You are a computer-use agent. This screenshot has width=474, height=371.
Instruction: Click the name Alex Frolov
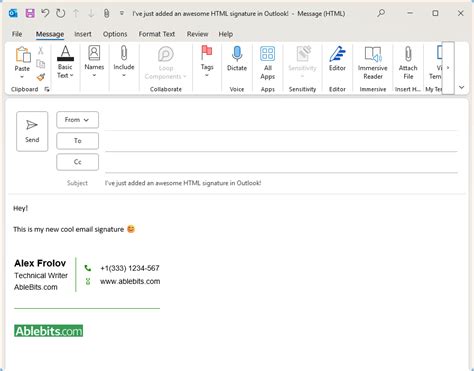click(40, 263)
